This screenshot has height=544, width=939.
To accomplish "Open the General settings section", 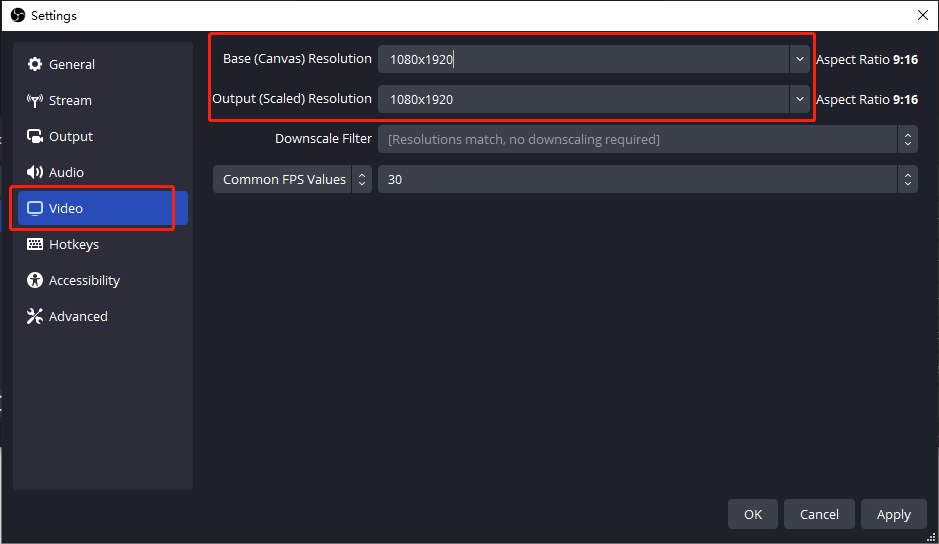I will click(x=103, y=64).
